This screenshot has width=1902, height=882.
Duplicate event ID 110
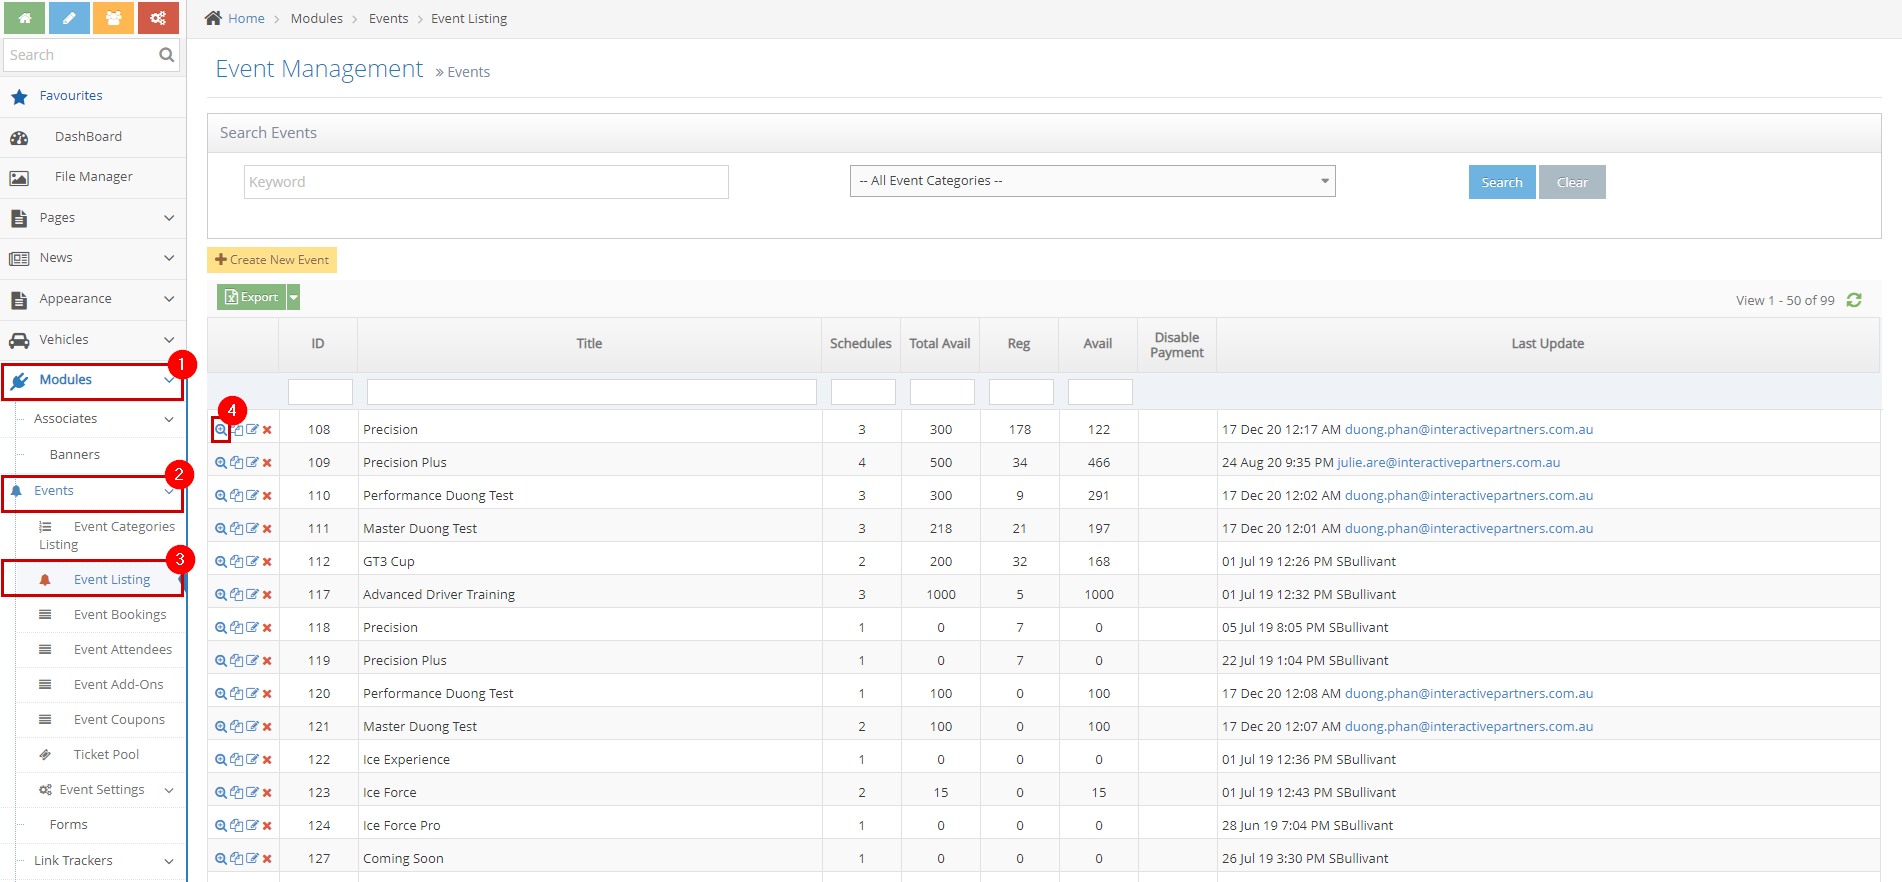[236, 496]
